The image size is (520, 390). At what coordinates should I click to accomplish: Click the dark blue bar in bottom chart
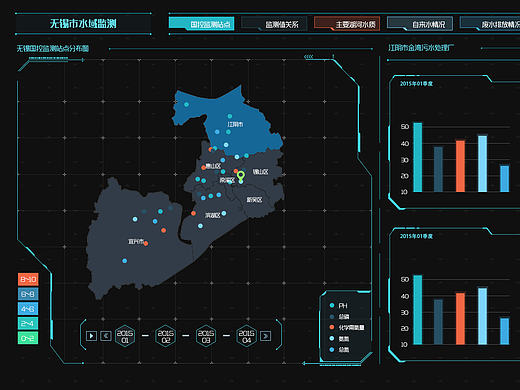tap(438, 322)
